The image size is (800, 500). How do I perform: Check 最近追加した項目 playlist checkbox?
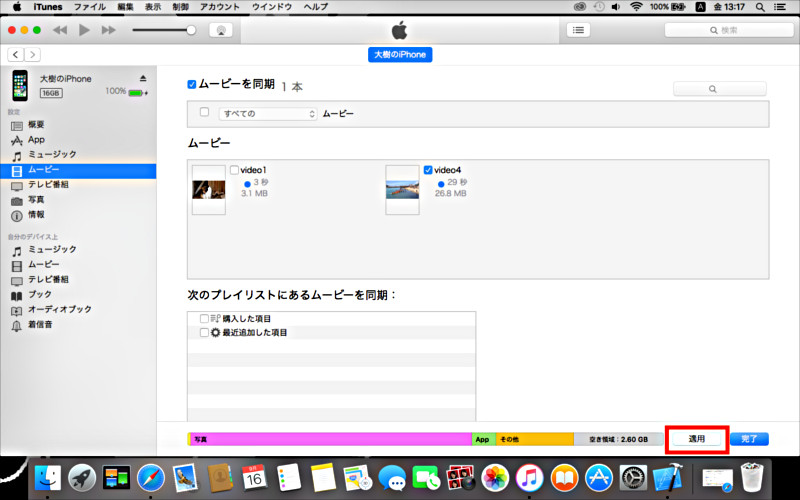pos(204,333)
